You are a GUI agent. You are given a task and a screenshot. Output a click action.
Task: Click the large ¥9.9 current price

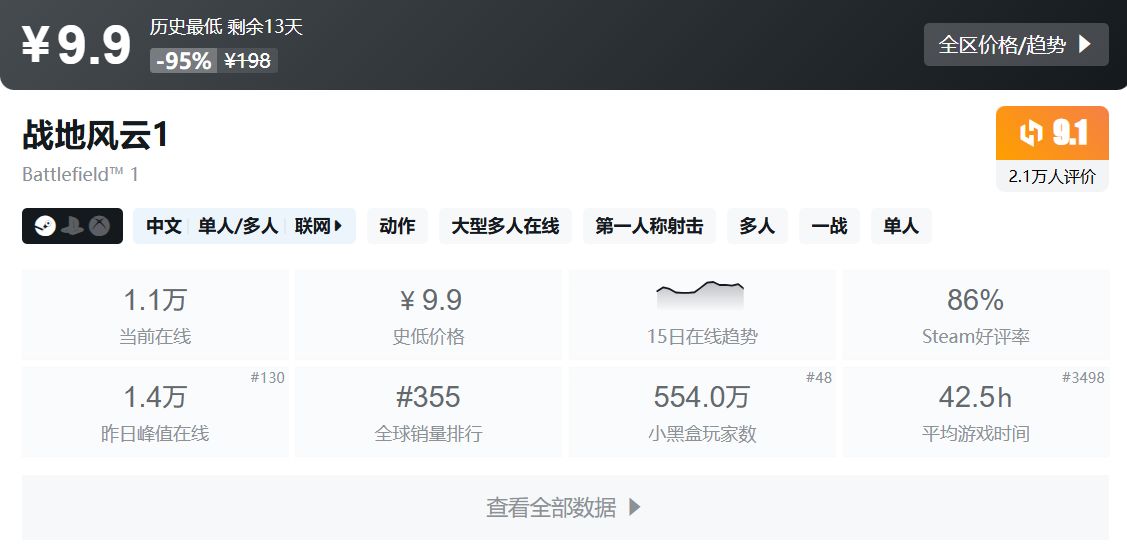pyautogui.click(x=76, y=45)
